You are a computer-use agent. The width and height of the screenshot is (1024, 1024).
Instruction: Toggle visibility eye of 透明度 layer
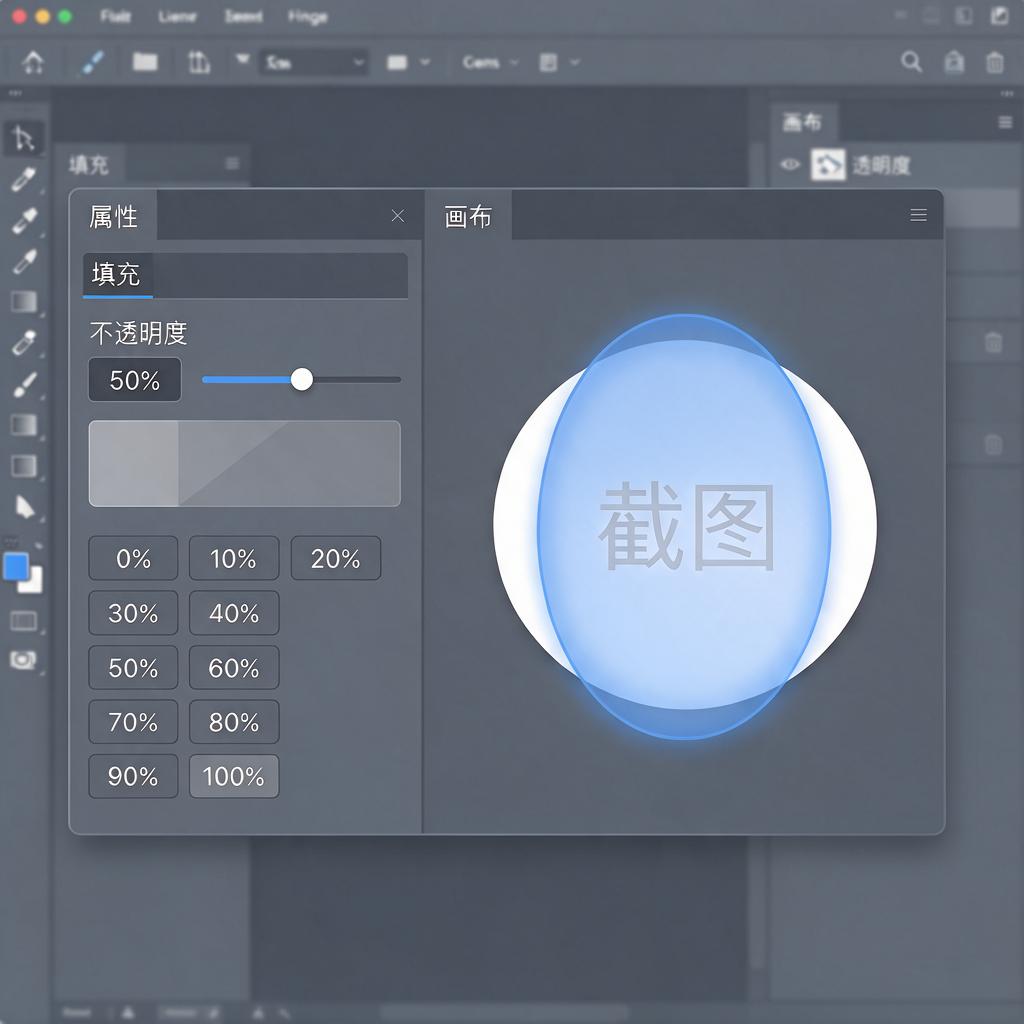point(790,164)
